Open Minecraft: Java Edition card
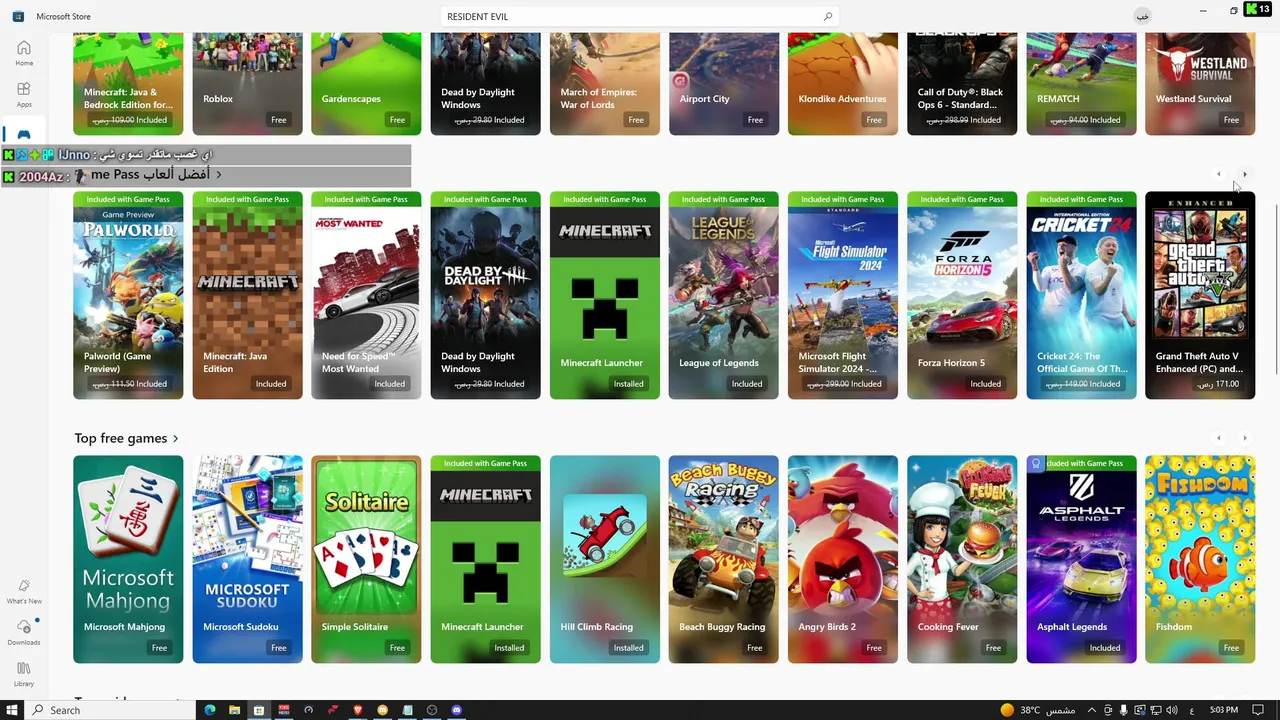This screenshot has height=720, width=1280. 247,295
